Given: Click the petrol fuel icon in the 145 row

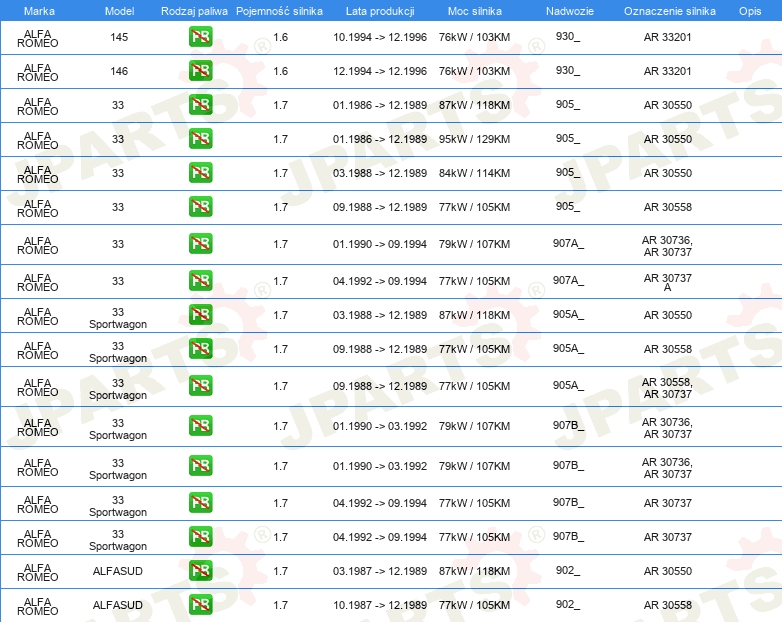Looking at the screenshot, I should [200, 37].
